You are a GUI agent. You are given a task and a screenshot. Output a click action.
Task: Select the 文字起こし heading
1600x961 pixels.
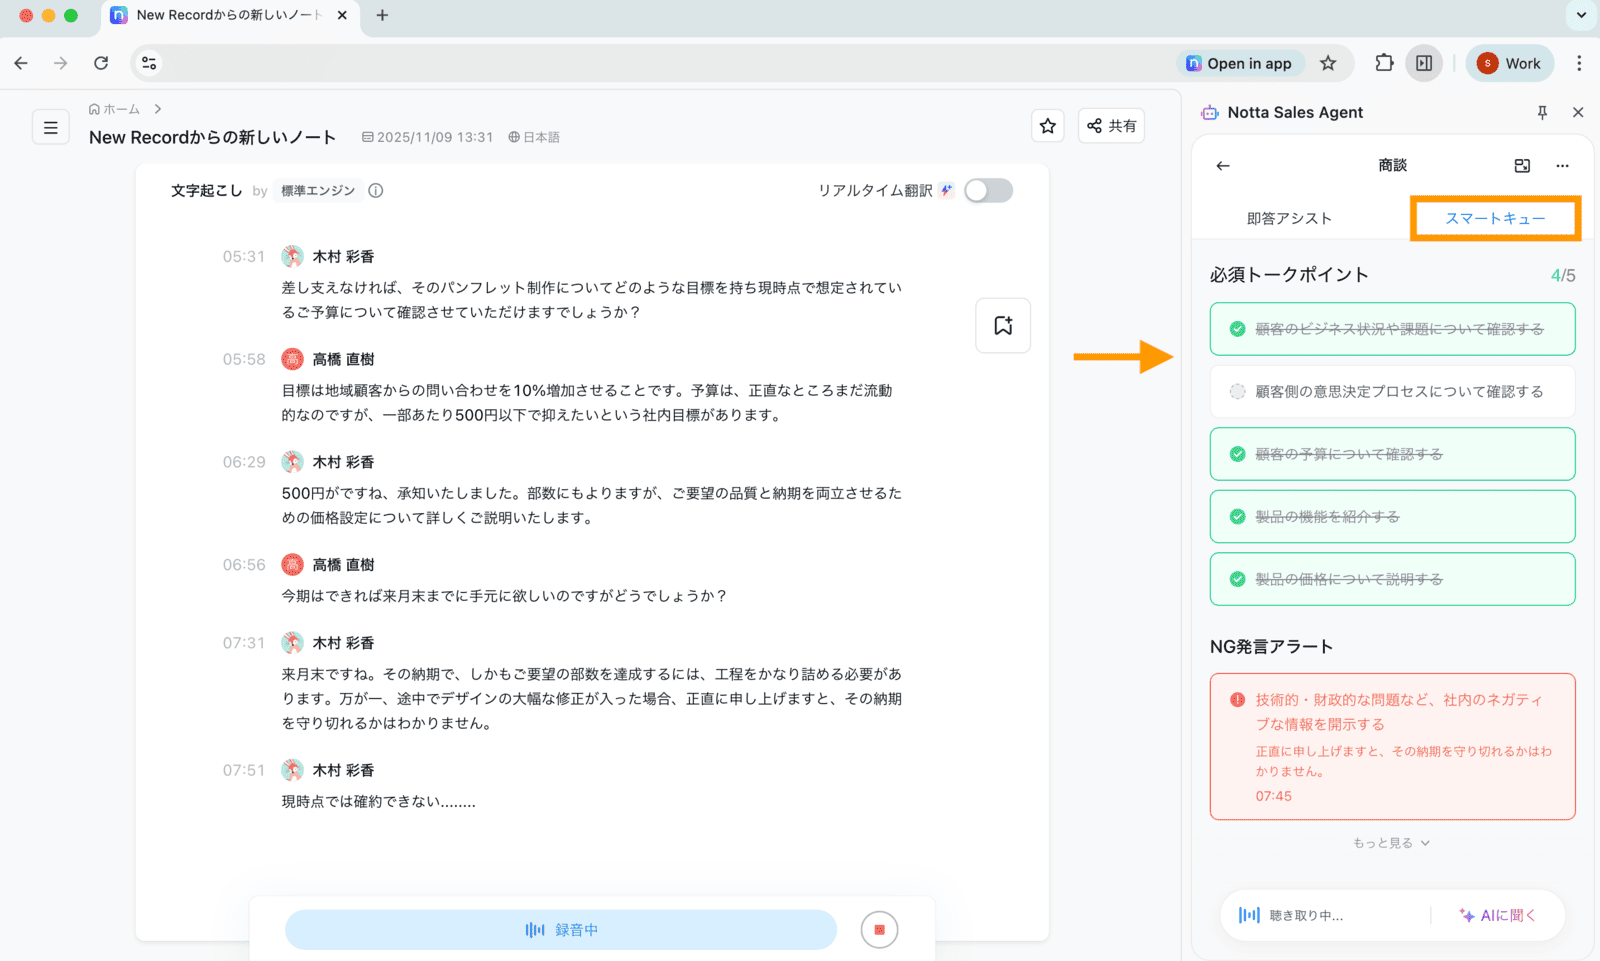[x=206, y=190]
